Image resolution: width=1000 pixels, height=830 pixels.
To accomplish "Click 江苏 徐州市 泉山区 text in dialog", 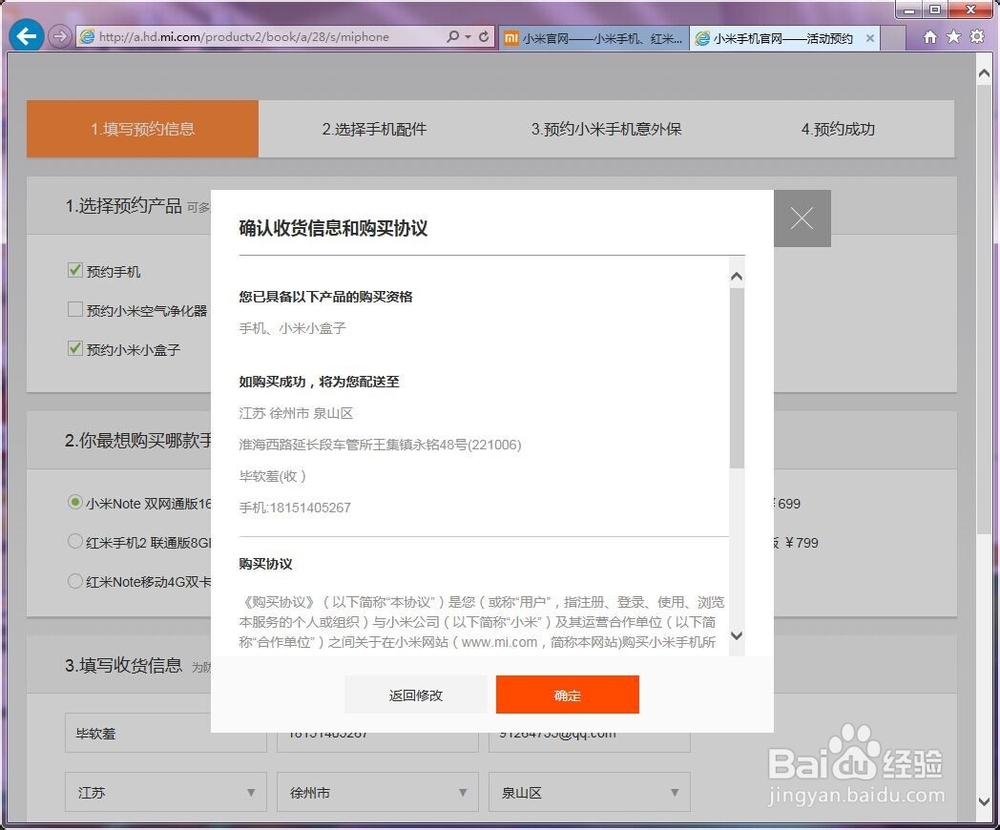I will [x=296, y=413].
